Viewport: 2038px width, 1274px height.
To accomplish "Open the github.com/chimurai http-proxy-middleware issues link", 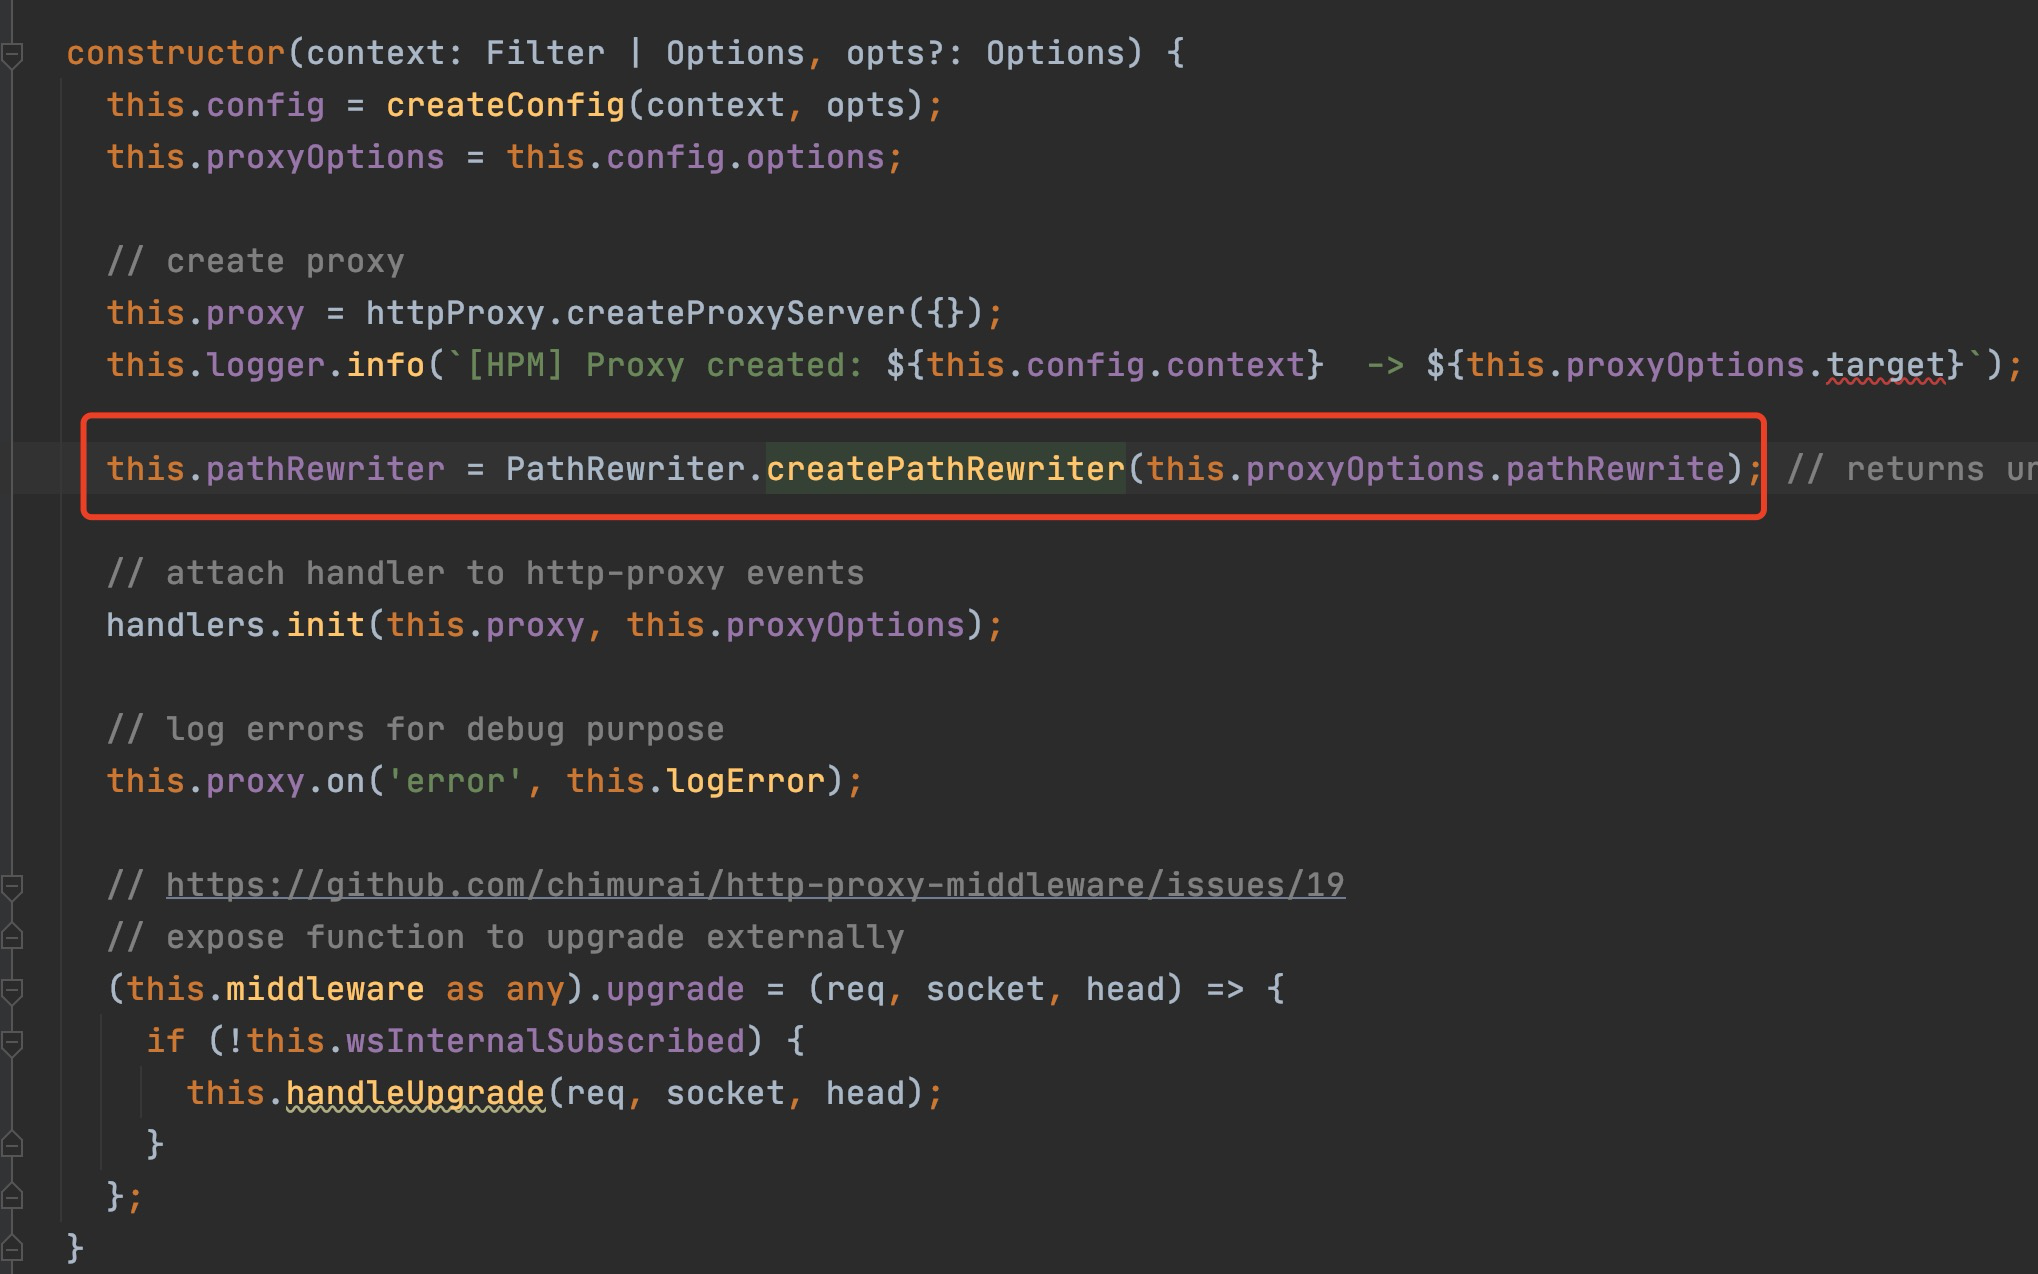I will click(755, 885).
